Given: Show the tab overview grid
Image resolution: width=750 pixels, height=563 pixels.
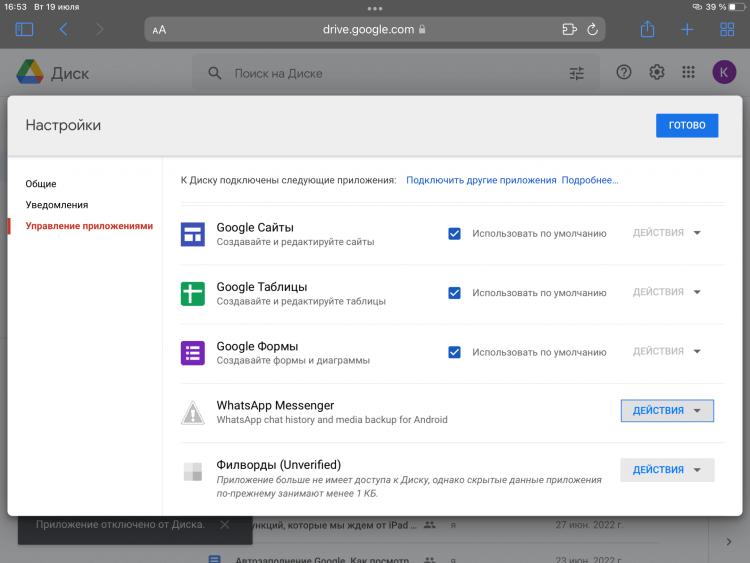Looking at the screenshot, I should (x=727, y=30).
